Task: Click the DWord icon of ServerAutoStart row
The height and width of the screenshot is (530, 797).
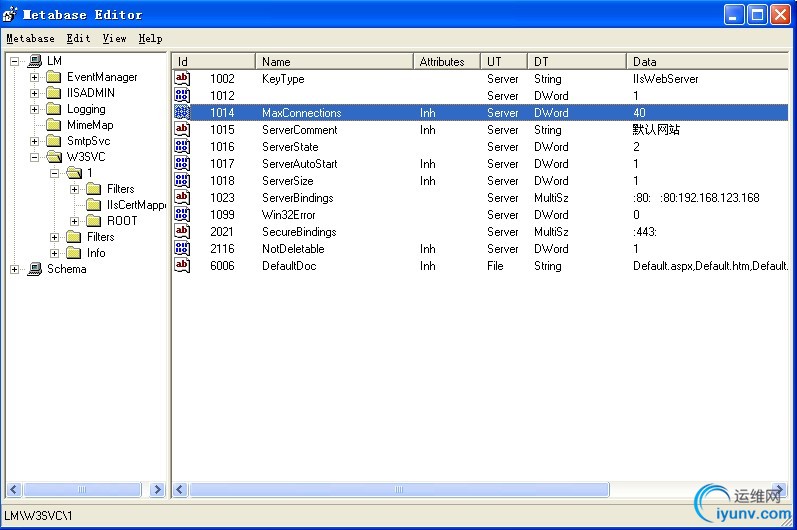Action: click(182, 164)
